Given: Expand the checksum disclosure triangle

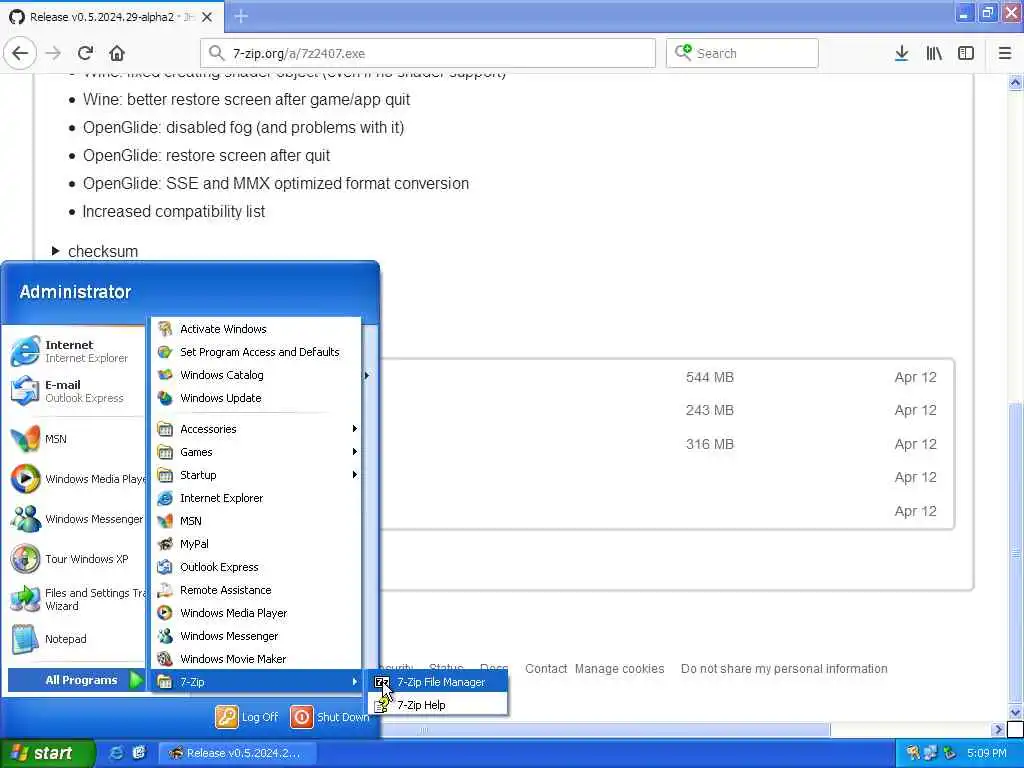Looking at the screenshot, I should (55, 251).
